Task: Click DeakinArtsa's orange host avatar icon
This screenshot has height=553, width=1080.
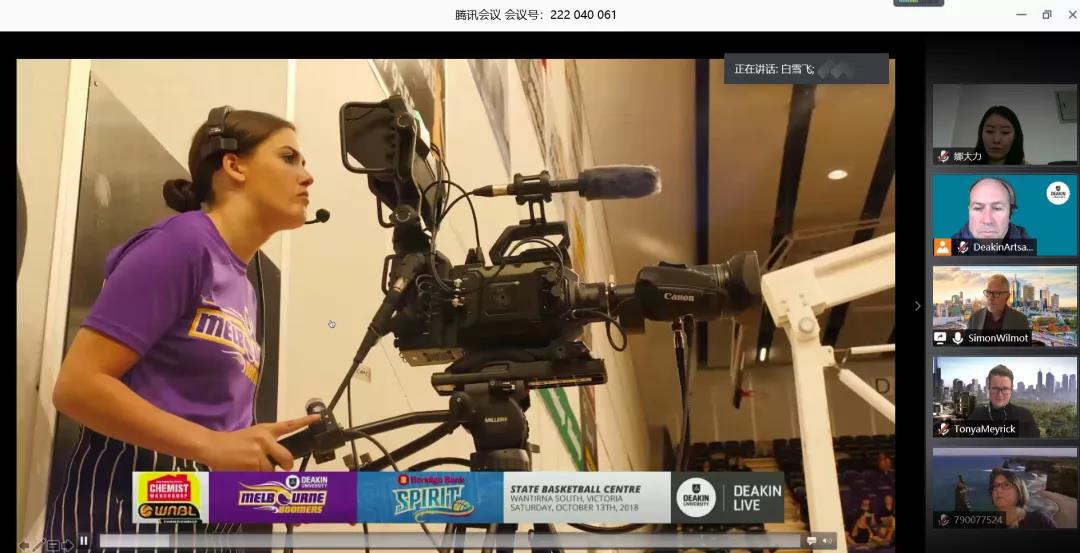Action: click(x=942, y=247)
